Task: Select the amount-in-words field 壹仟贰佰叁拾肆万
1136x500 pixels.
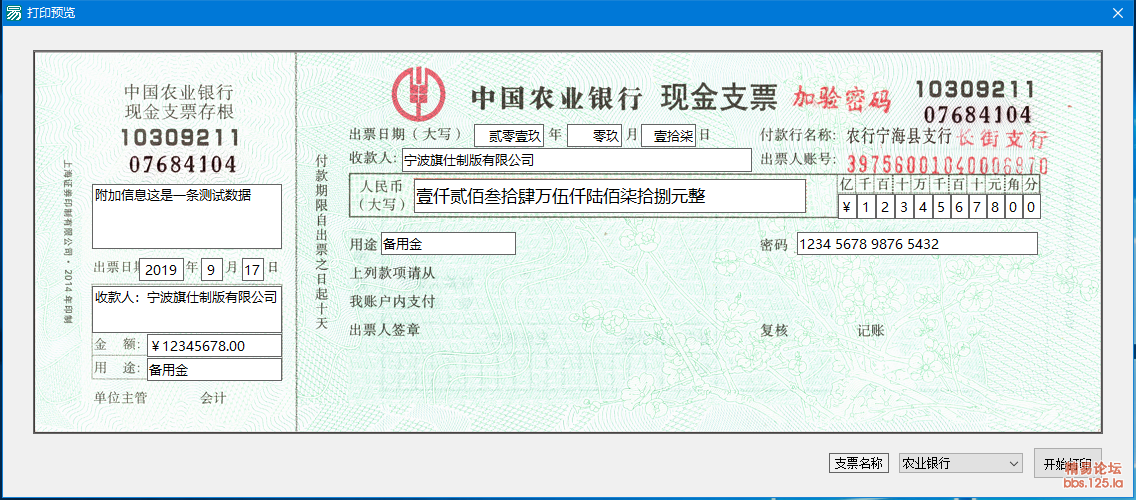Action: [x=609, y=196]
